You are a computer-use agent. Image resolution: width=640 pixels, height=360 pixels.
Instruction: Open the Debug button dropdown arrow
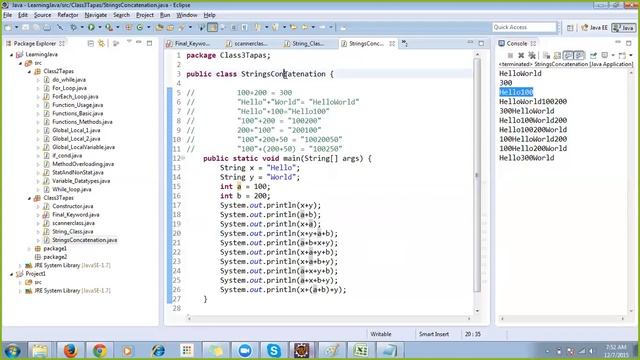[81, 27]
